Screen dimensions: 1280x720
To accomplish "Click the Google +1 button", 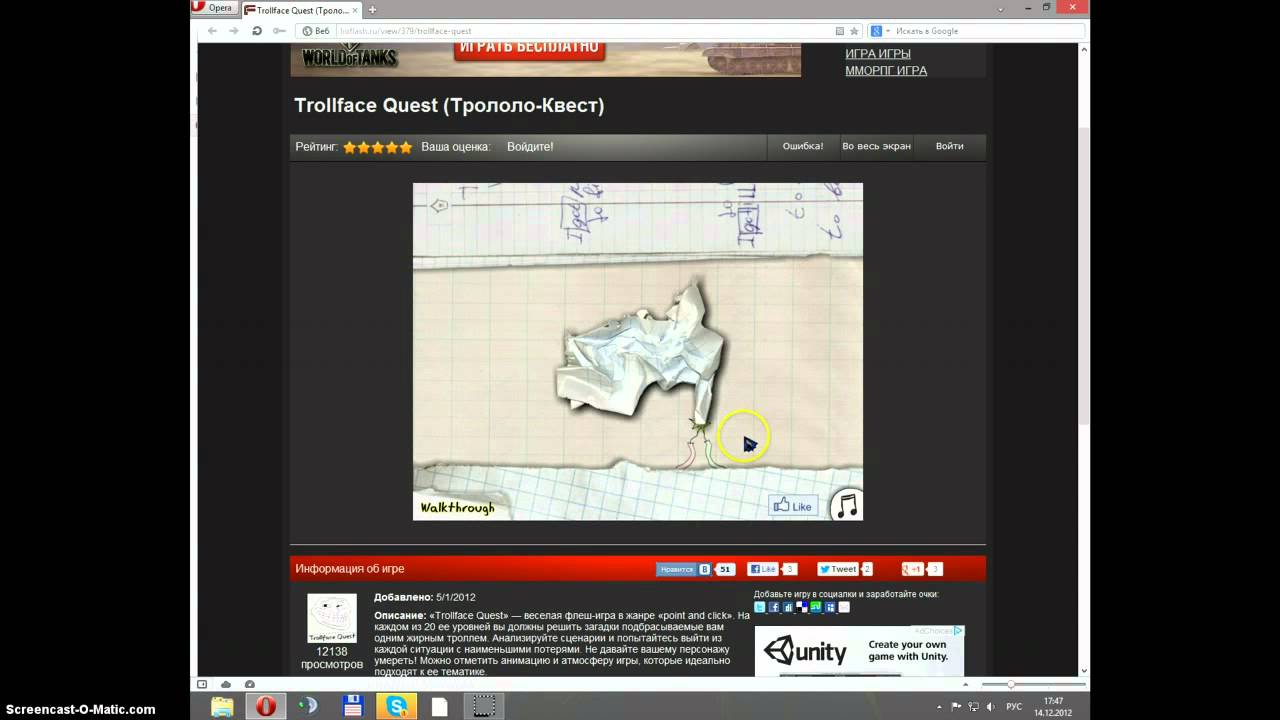I will coord(913,569).
